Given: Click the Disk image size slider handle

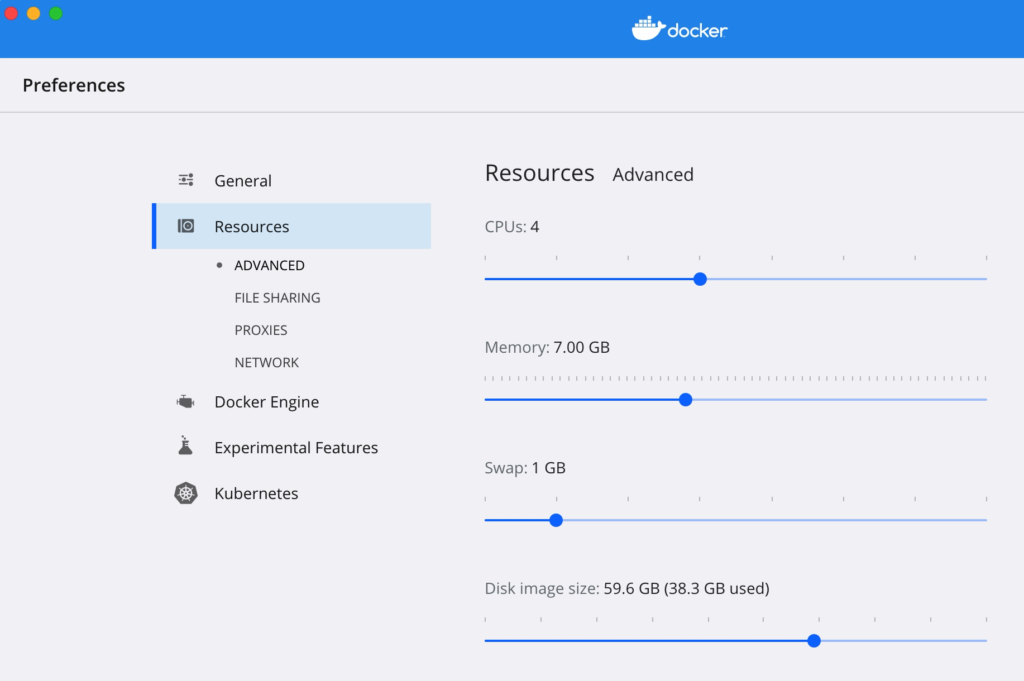Looking at the screenshot, I should click(814, 641).
